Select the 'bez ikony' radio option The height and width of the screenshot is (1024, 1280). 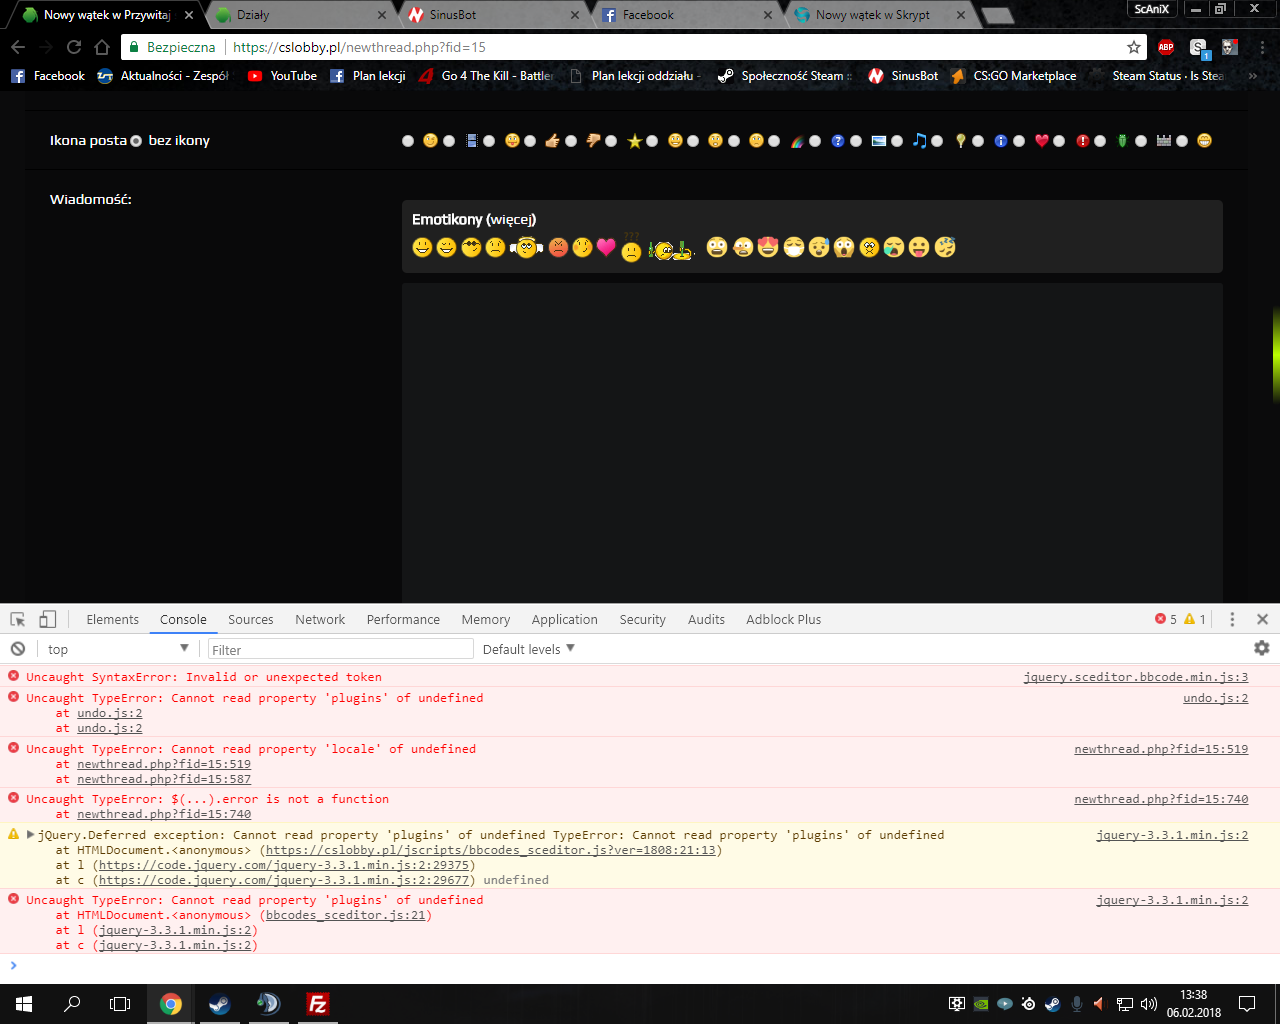(x=136, y=141)
